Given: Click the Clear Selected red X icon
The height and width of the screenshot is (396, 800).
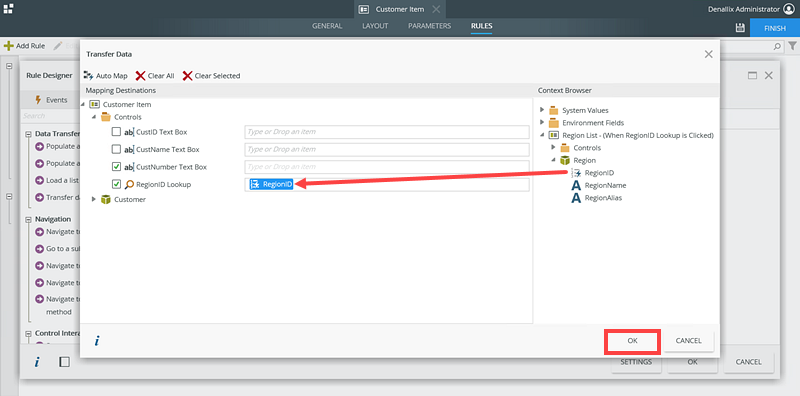Looking at the screenshot, I should click(x=187, y=76).
